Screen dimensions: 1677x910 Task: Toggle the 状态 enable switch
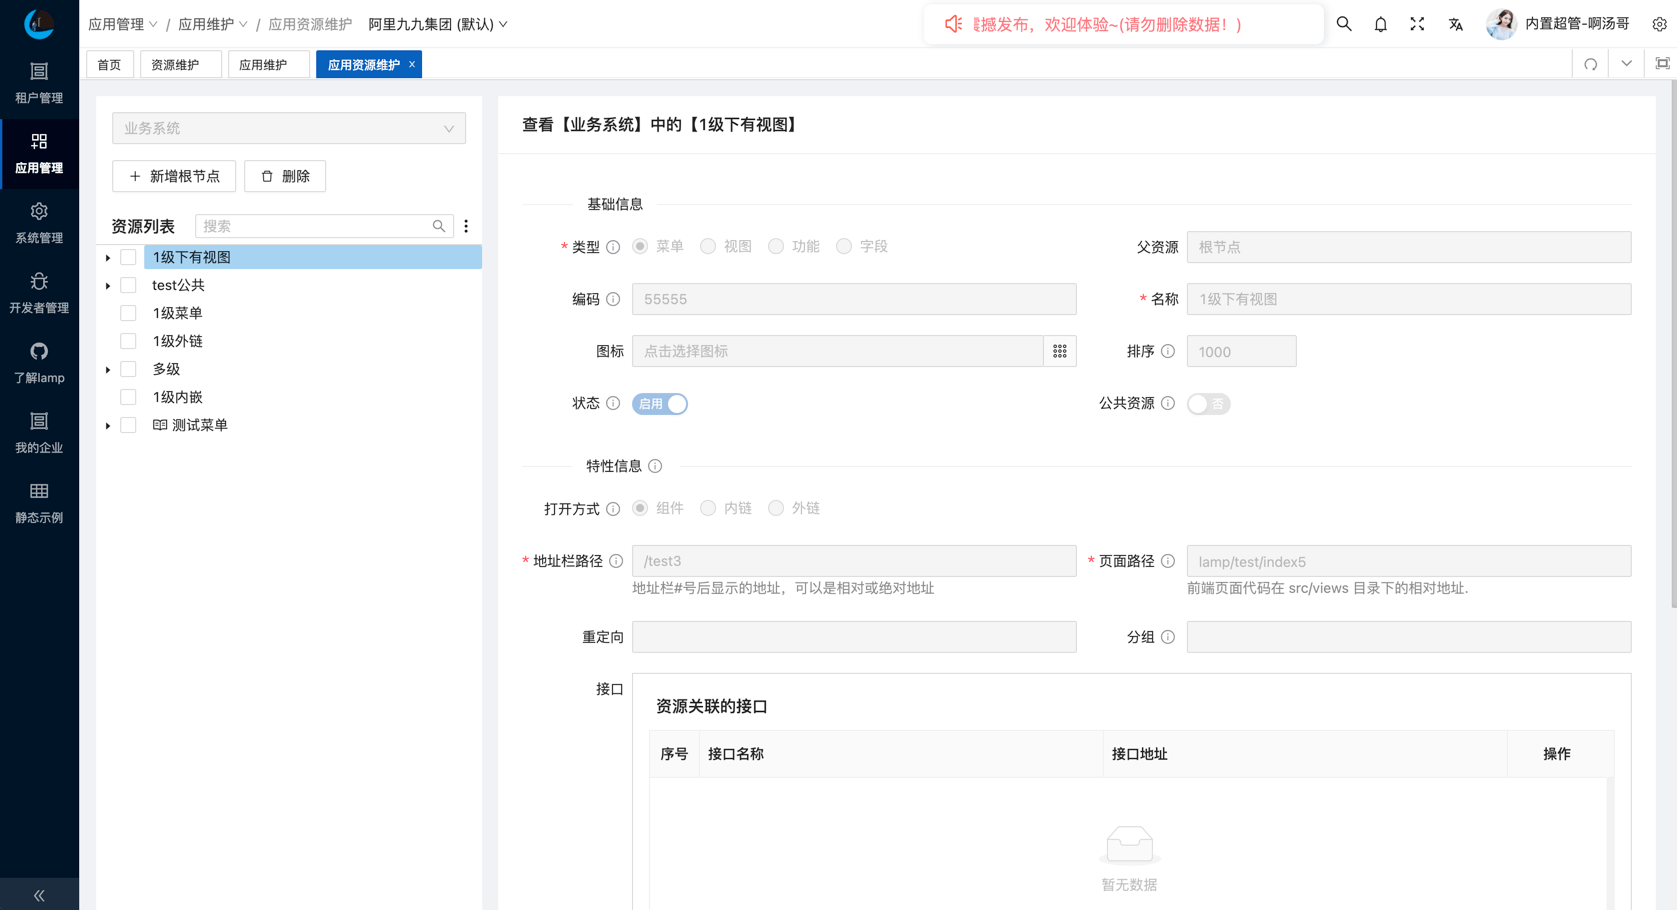(660, 404)
